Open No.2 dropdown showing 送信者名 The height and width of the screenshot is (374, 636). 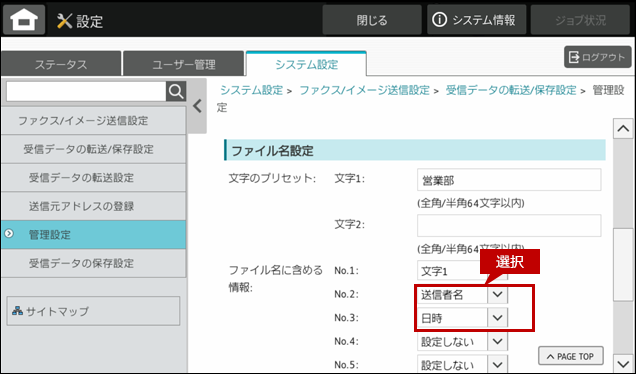[462, 294]
